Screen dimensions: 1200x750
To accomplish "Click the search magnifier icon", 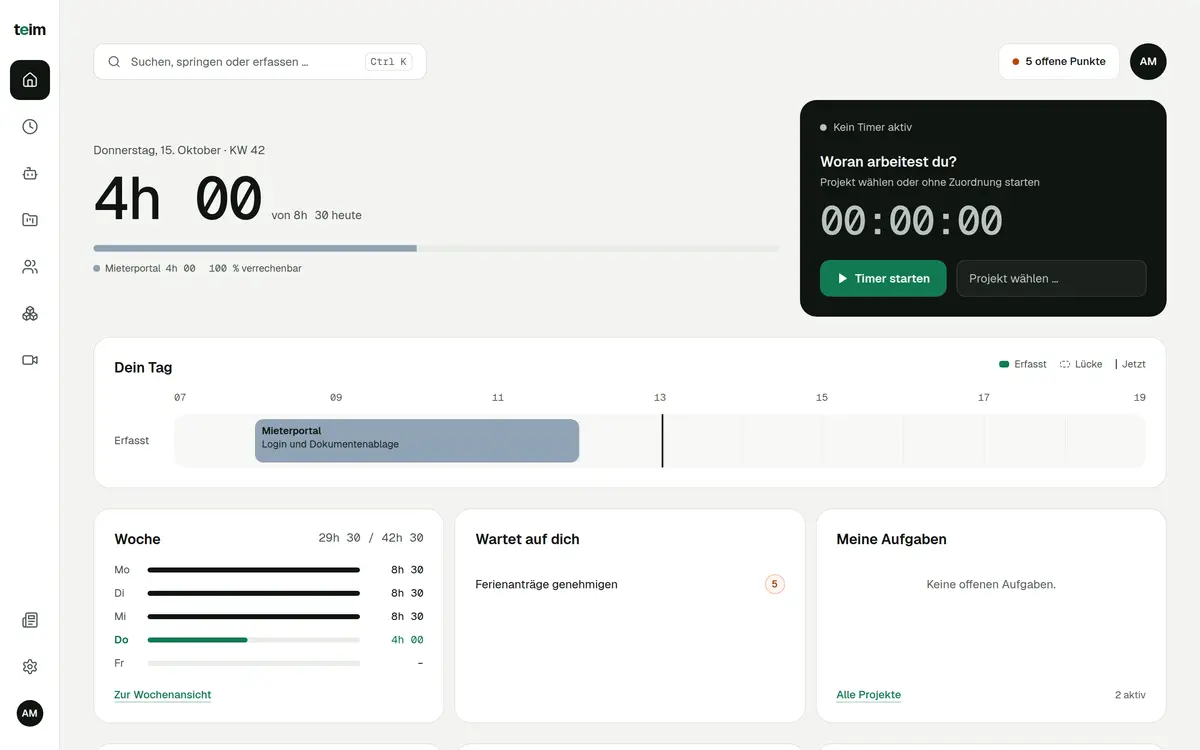I will click(114, 62).
